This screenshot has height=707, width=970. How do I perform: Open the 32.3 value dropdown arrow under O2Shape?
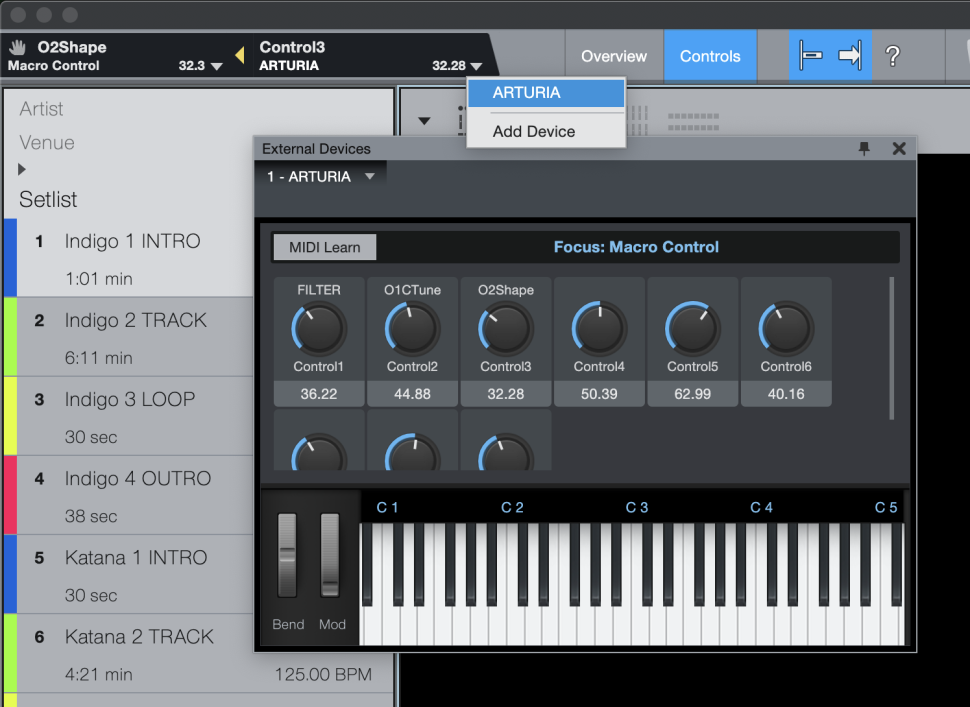(217, 66)
